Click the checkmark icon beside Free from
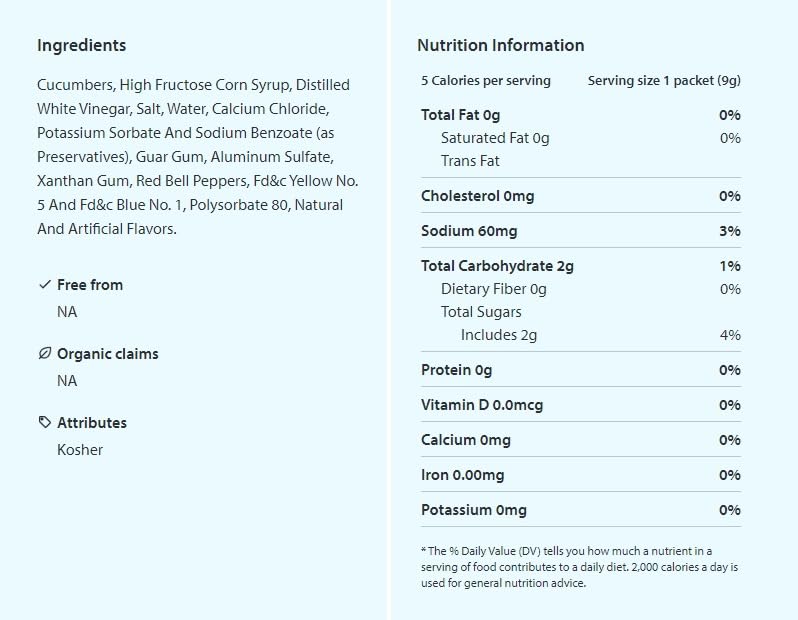Image resolution: width=798 pixels, height=620 pixels. [44, 285]
